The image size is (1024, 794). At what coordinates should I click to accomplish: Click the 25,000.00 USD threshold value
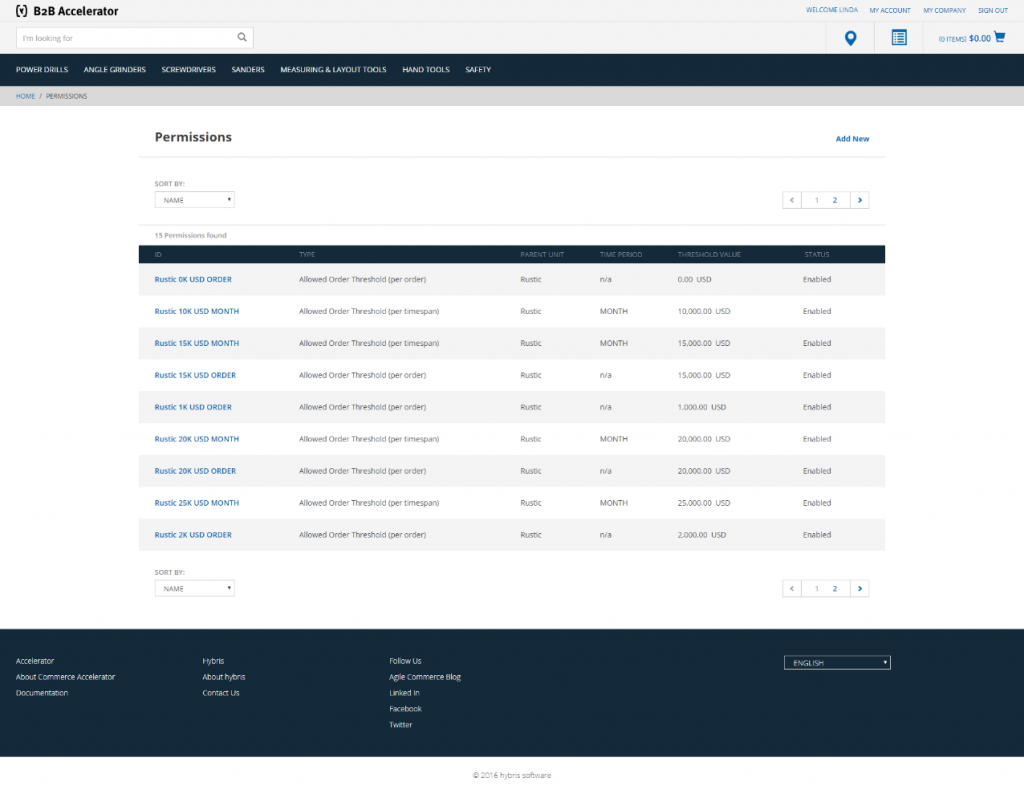pos(703,503)
